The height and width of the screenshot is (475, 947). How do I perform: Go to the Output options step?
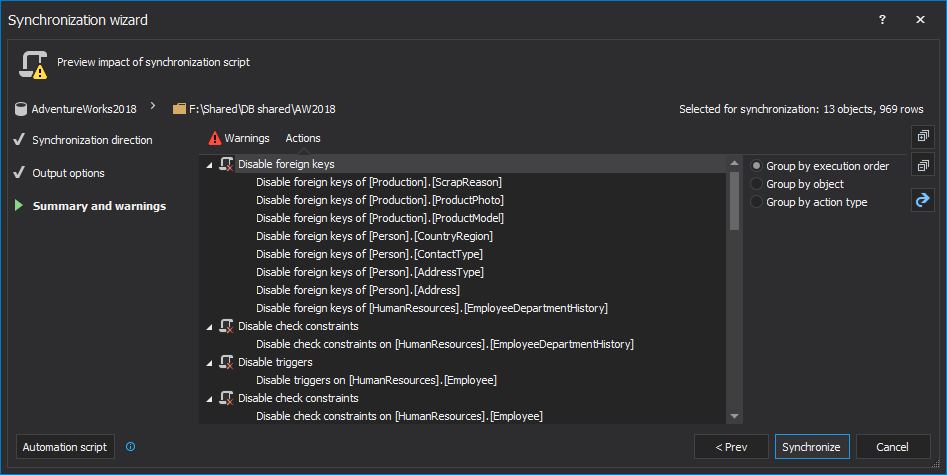pyautogui.click(x=68, y=173)
